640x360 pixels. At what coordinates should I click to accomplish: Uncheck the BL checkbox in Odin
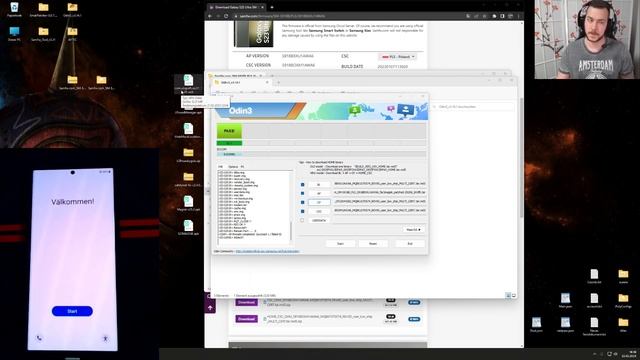pyautogui.click(x=302, y=184)
